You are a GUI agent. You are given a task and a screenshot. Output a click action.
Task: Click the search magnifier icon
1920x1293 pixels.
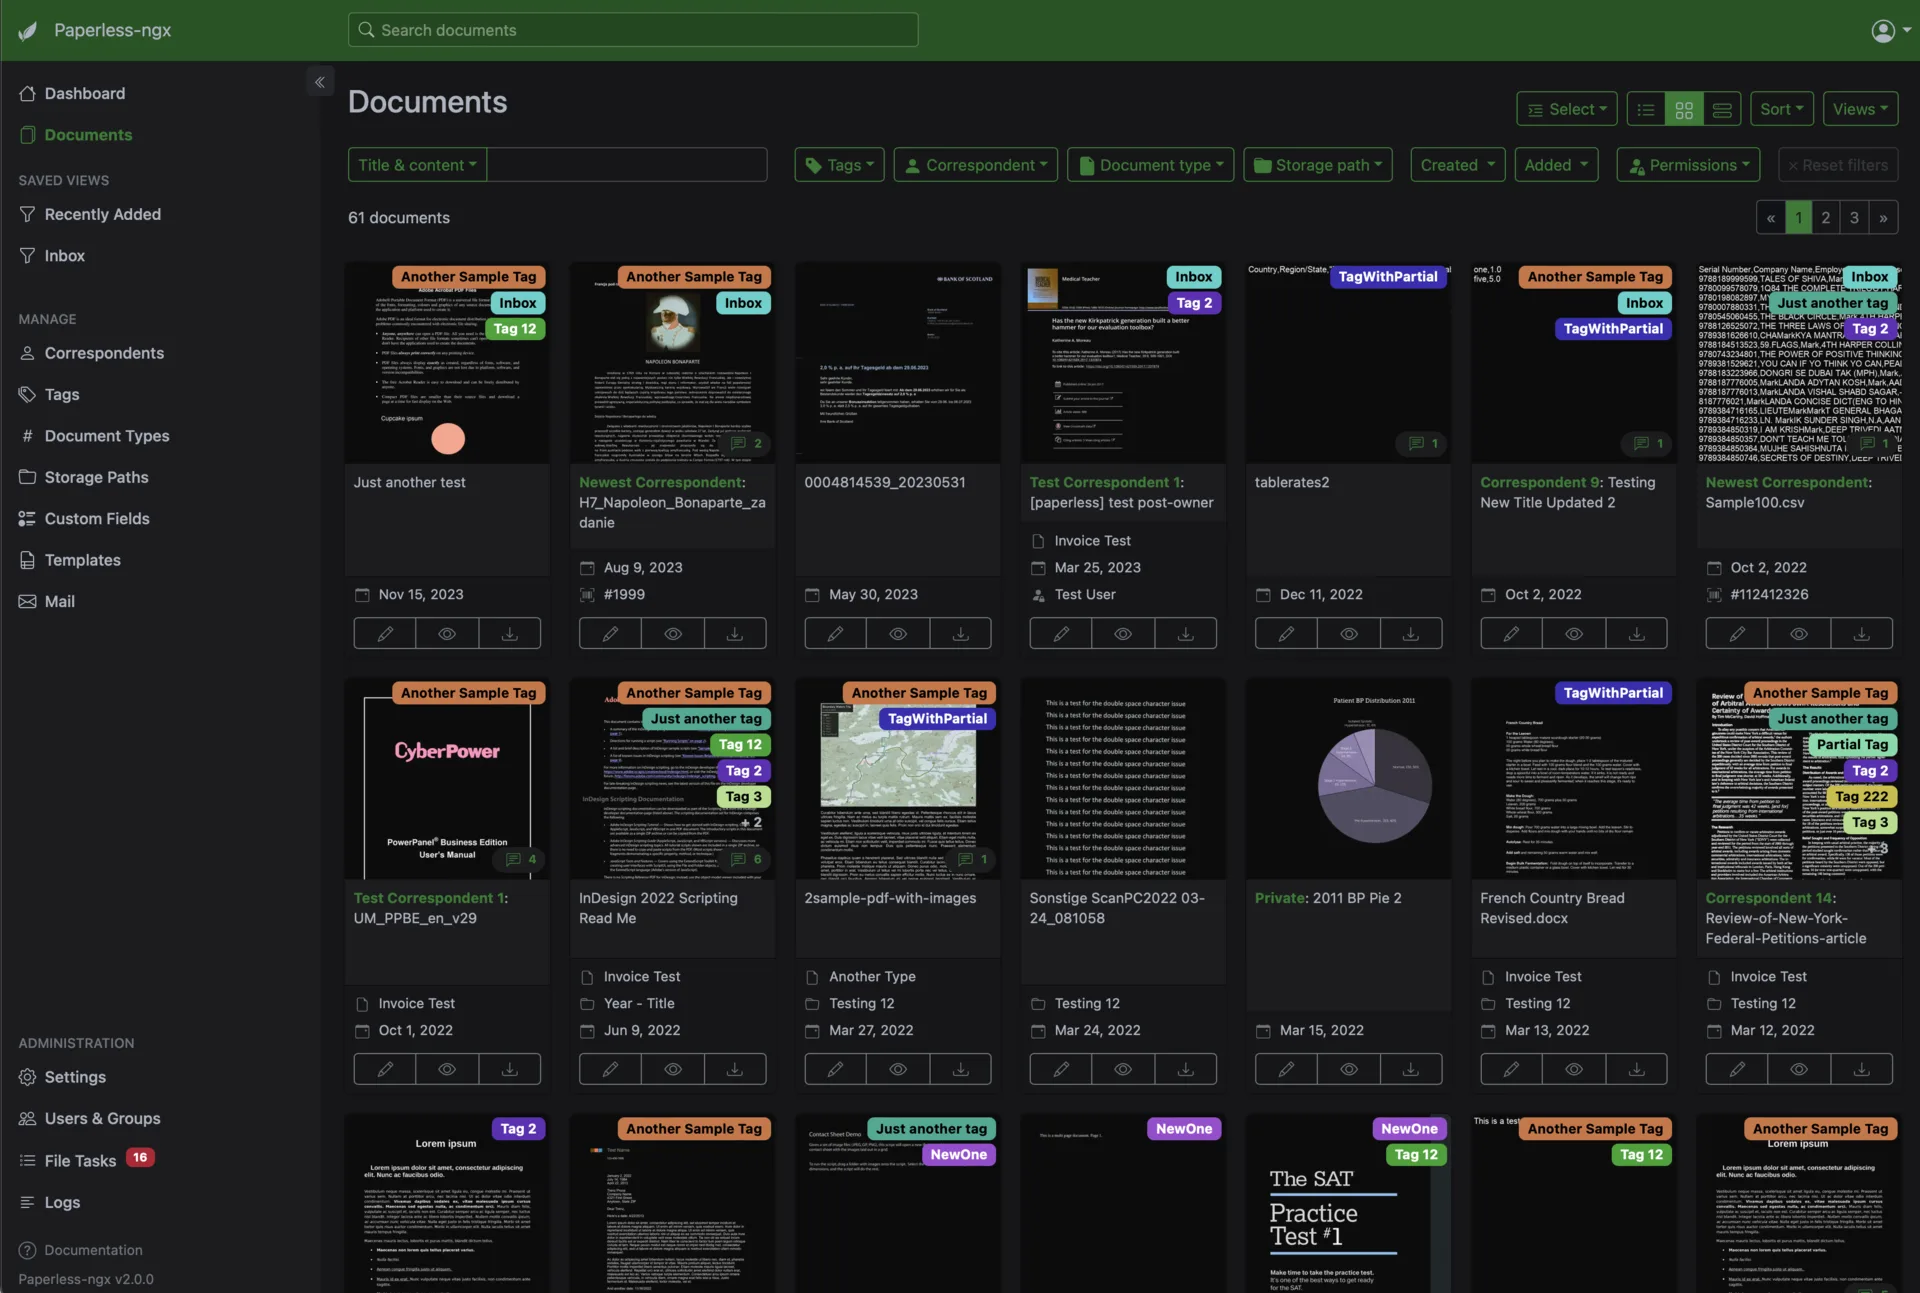367,30
